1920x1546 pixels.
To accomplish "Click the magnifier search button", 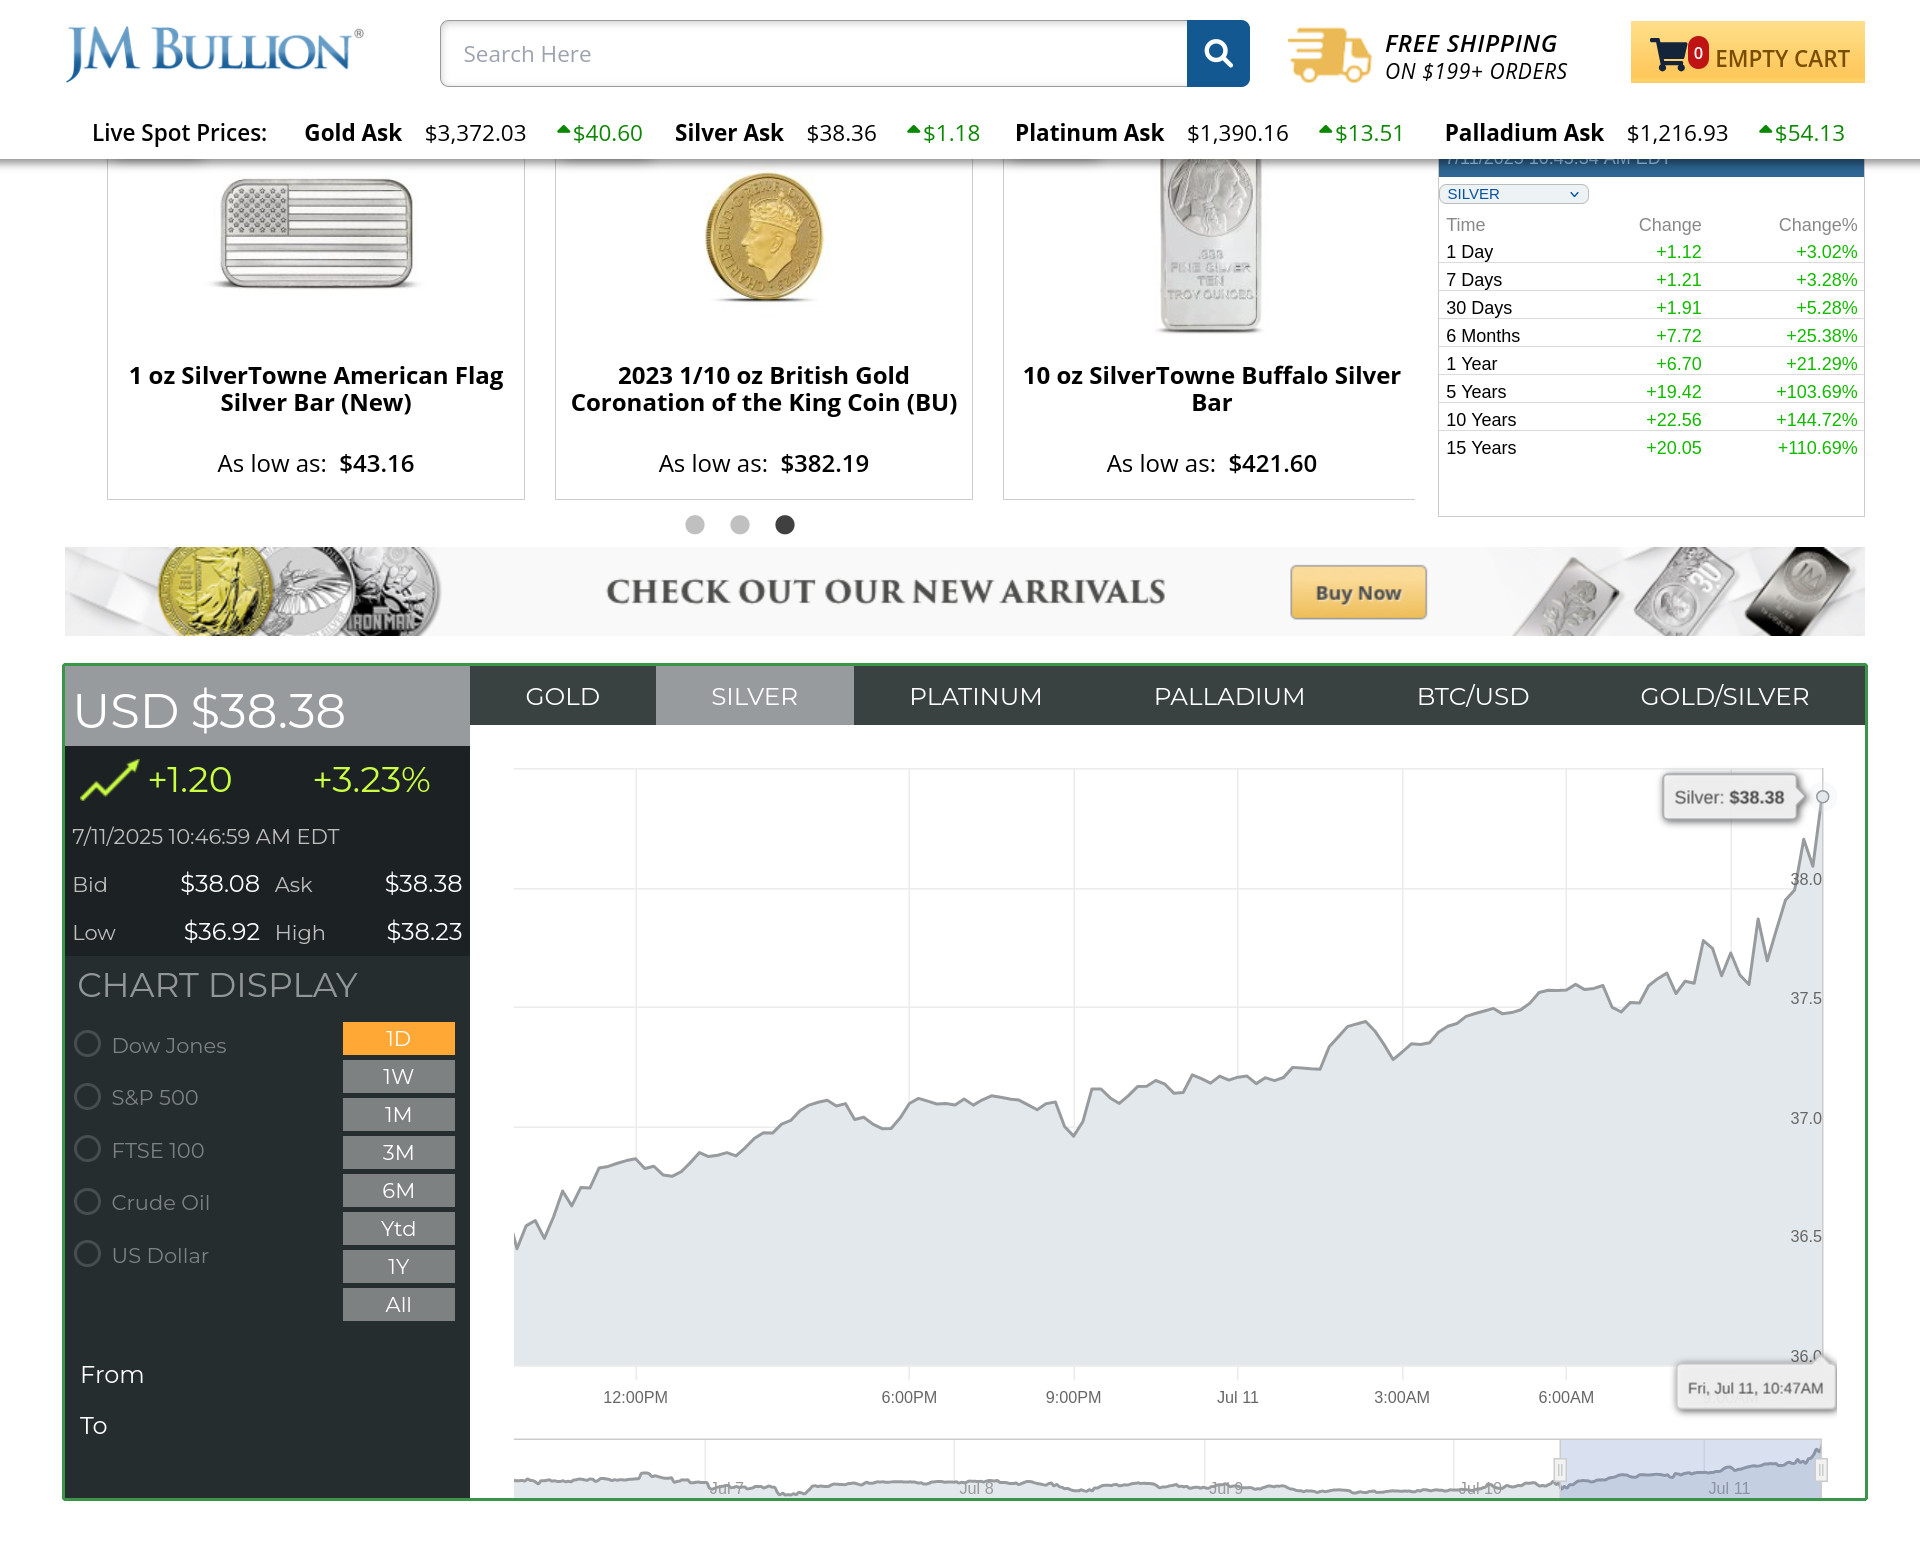I will click(1218, 53).
